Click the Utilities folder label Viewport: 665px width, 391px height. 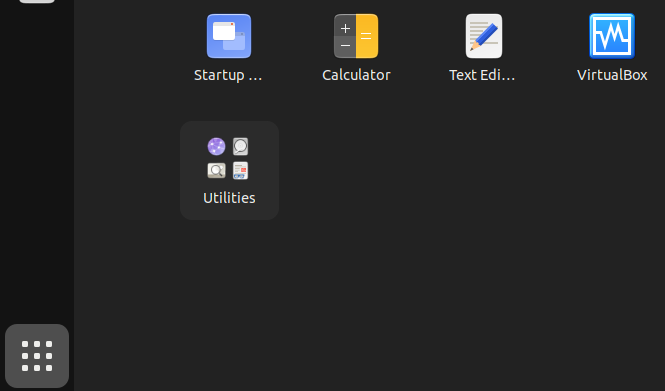pos(229,198)
